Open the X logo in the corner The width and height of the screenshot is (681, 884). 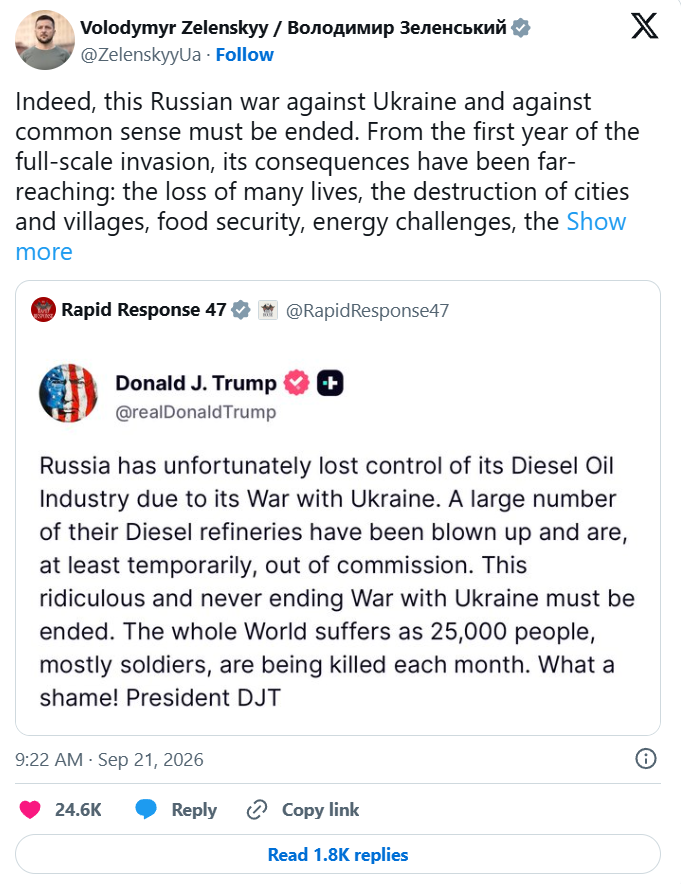point(644,26)
